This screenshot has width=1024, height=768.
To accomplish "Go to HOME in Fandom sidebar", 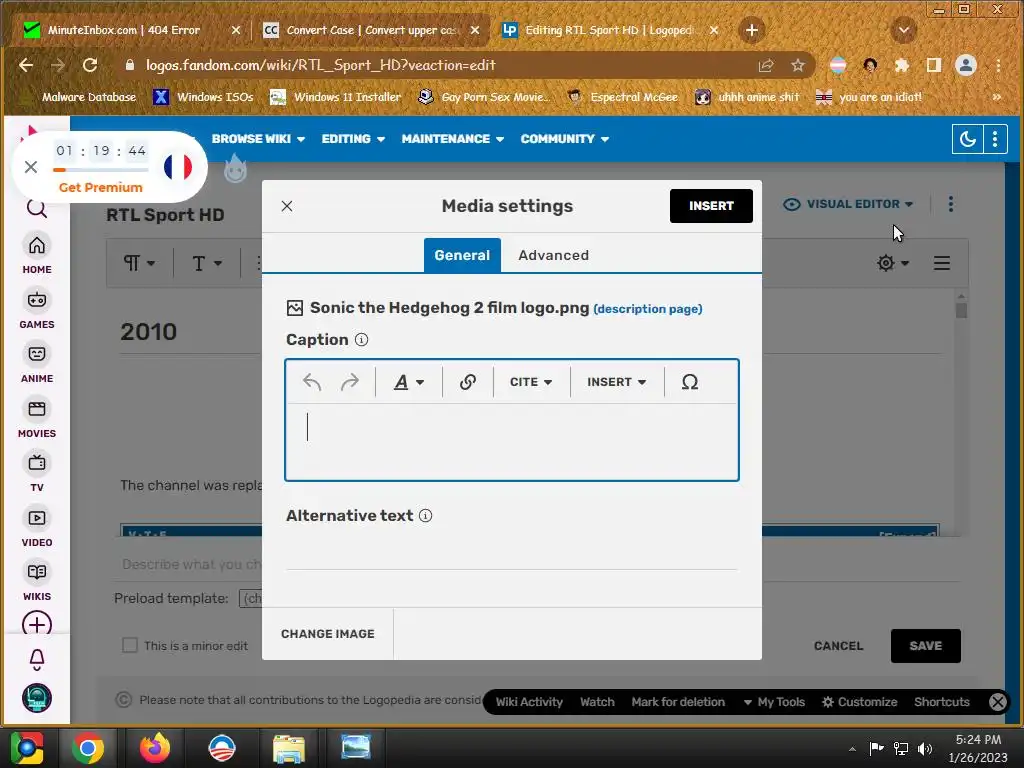I will (37, 254).
